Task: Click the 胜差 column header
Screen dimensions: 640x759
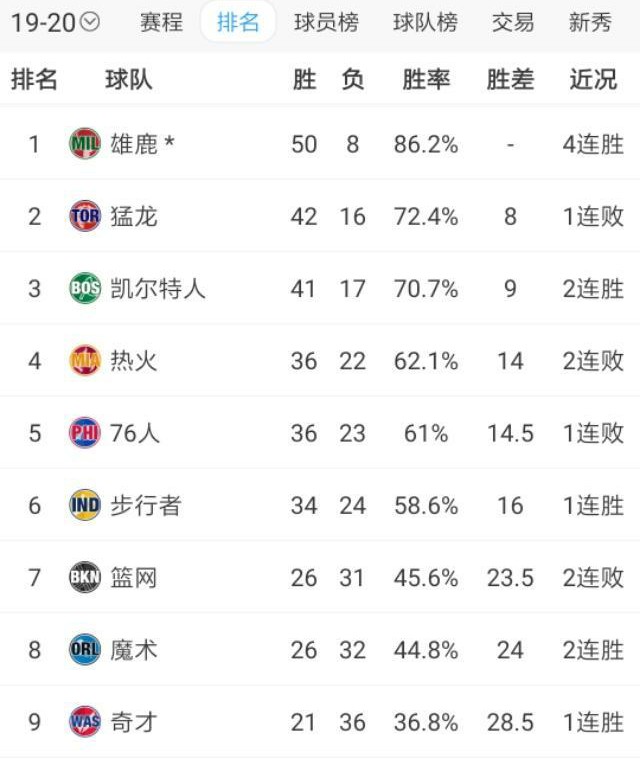Action: point(510,80)
